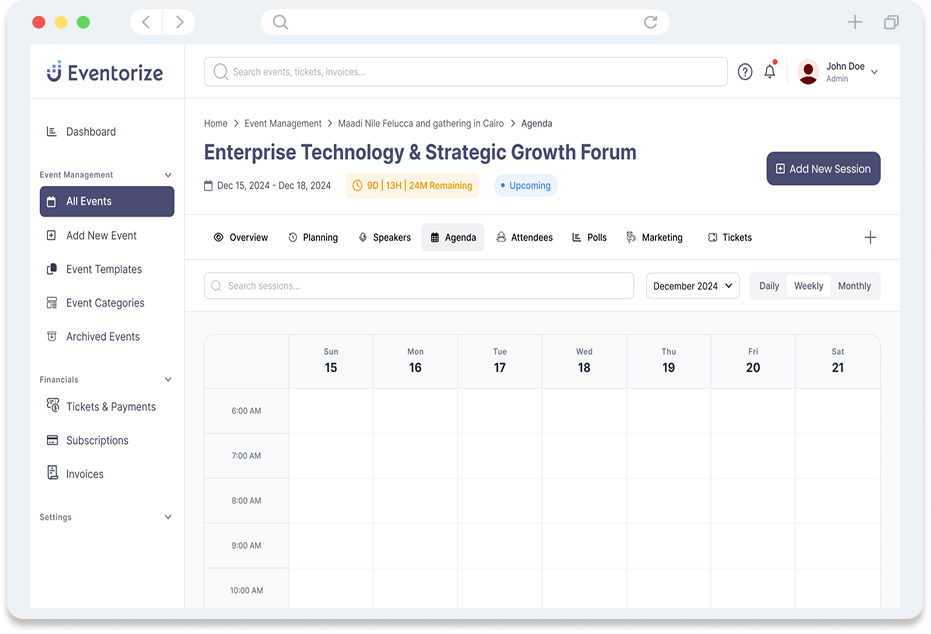Click the plus icon beside Tickets tab
931x634 pixels.
[x=870, y=237]
